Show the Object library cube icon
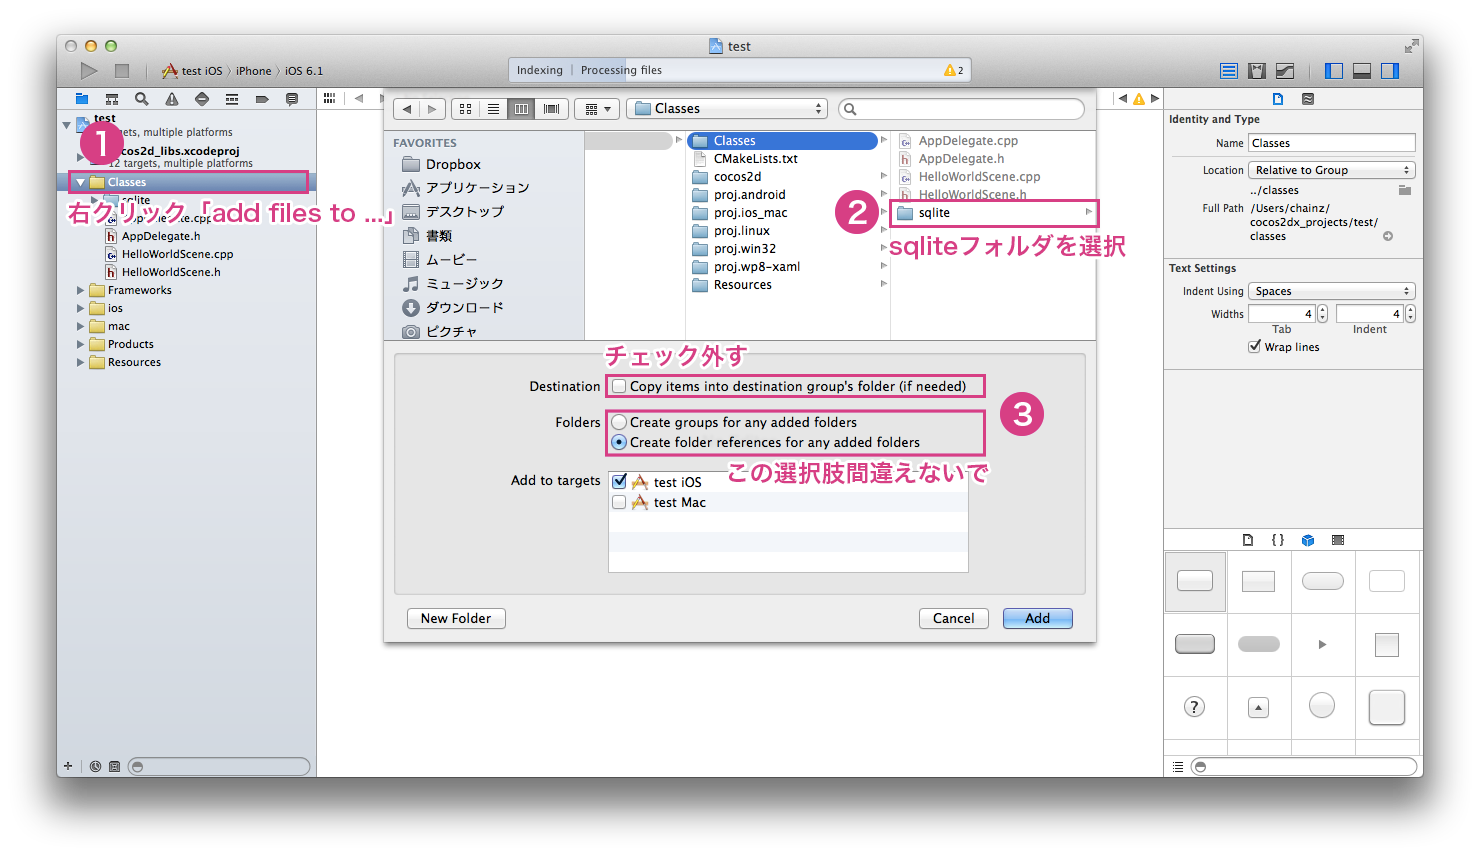The height and width of the screenshot is (856, 1480). (x=1308, y=540)
